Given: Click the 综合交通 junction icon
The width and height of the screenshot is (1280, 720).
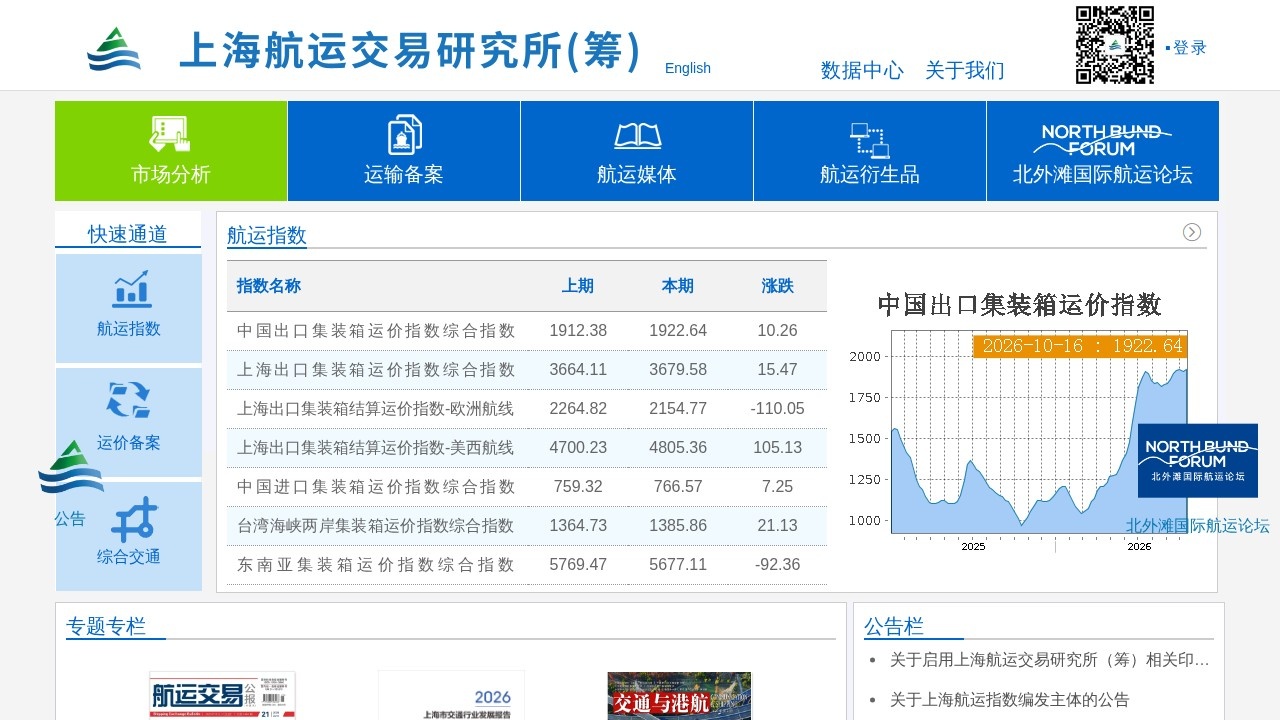Looking at the screenshot, I should coord(133,520).
